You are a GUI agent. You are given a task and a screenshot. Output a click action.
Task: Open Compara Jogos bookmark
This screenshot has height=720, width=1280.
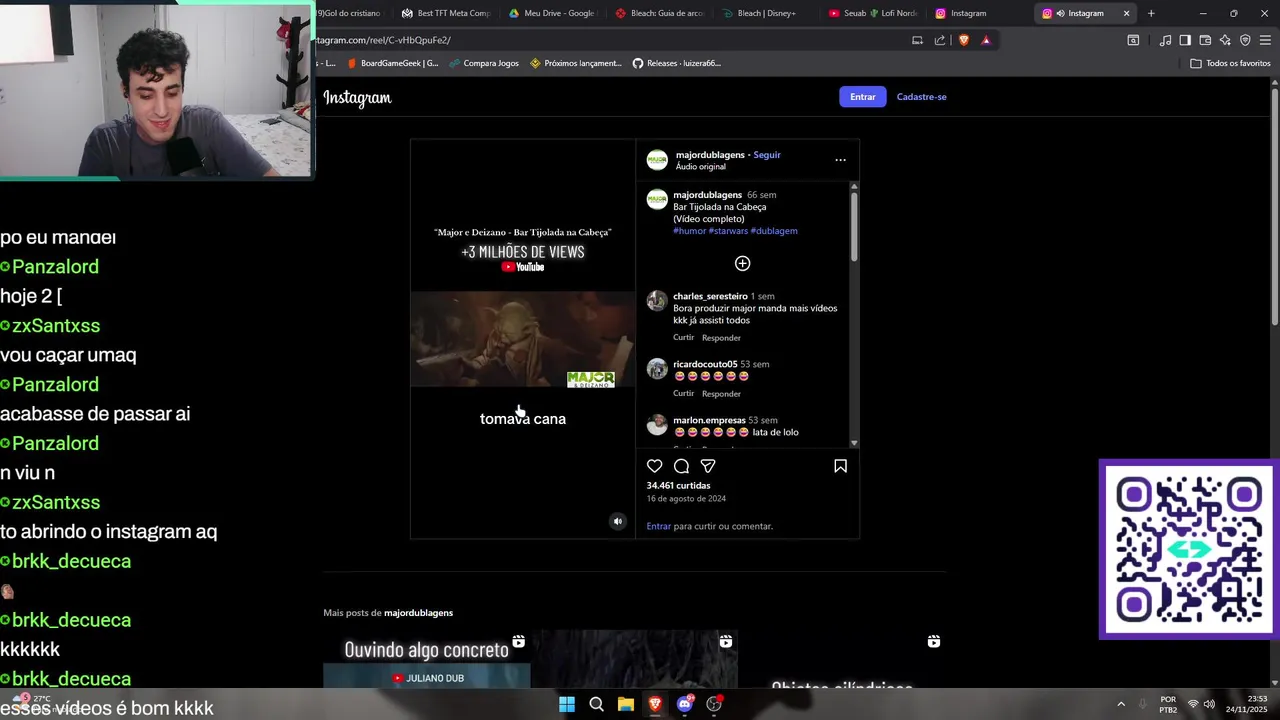(x=483, y=63)
